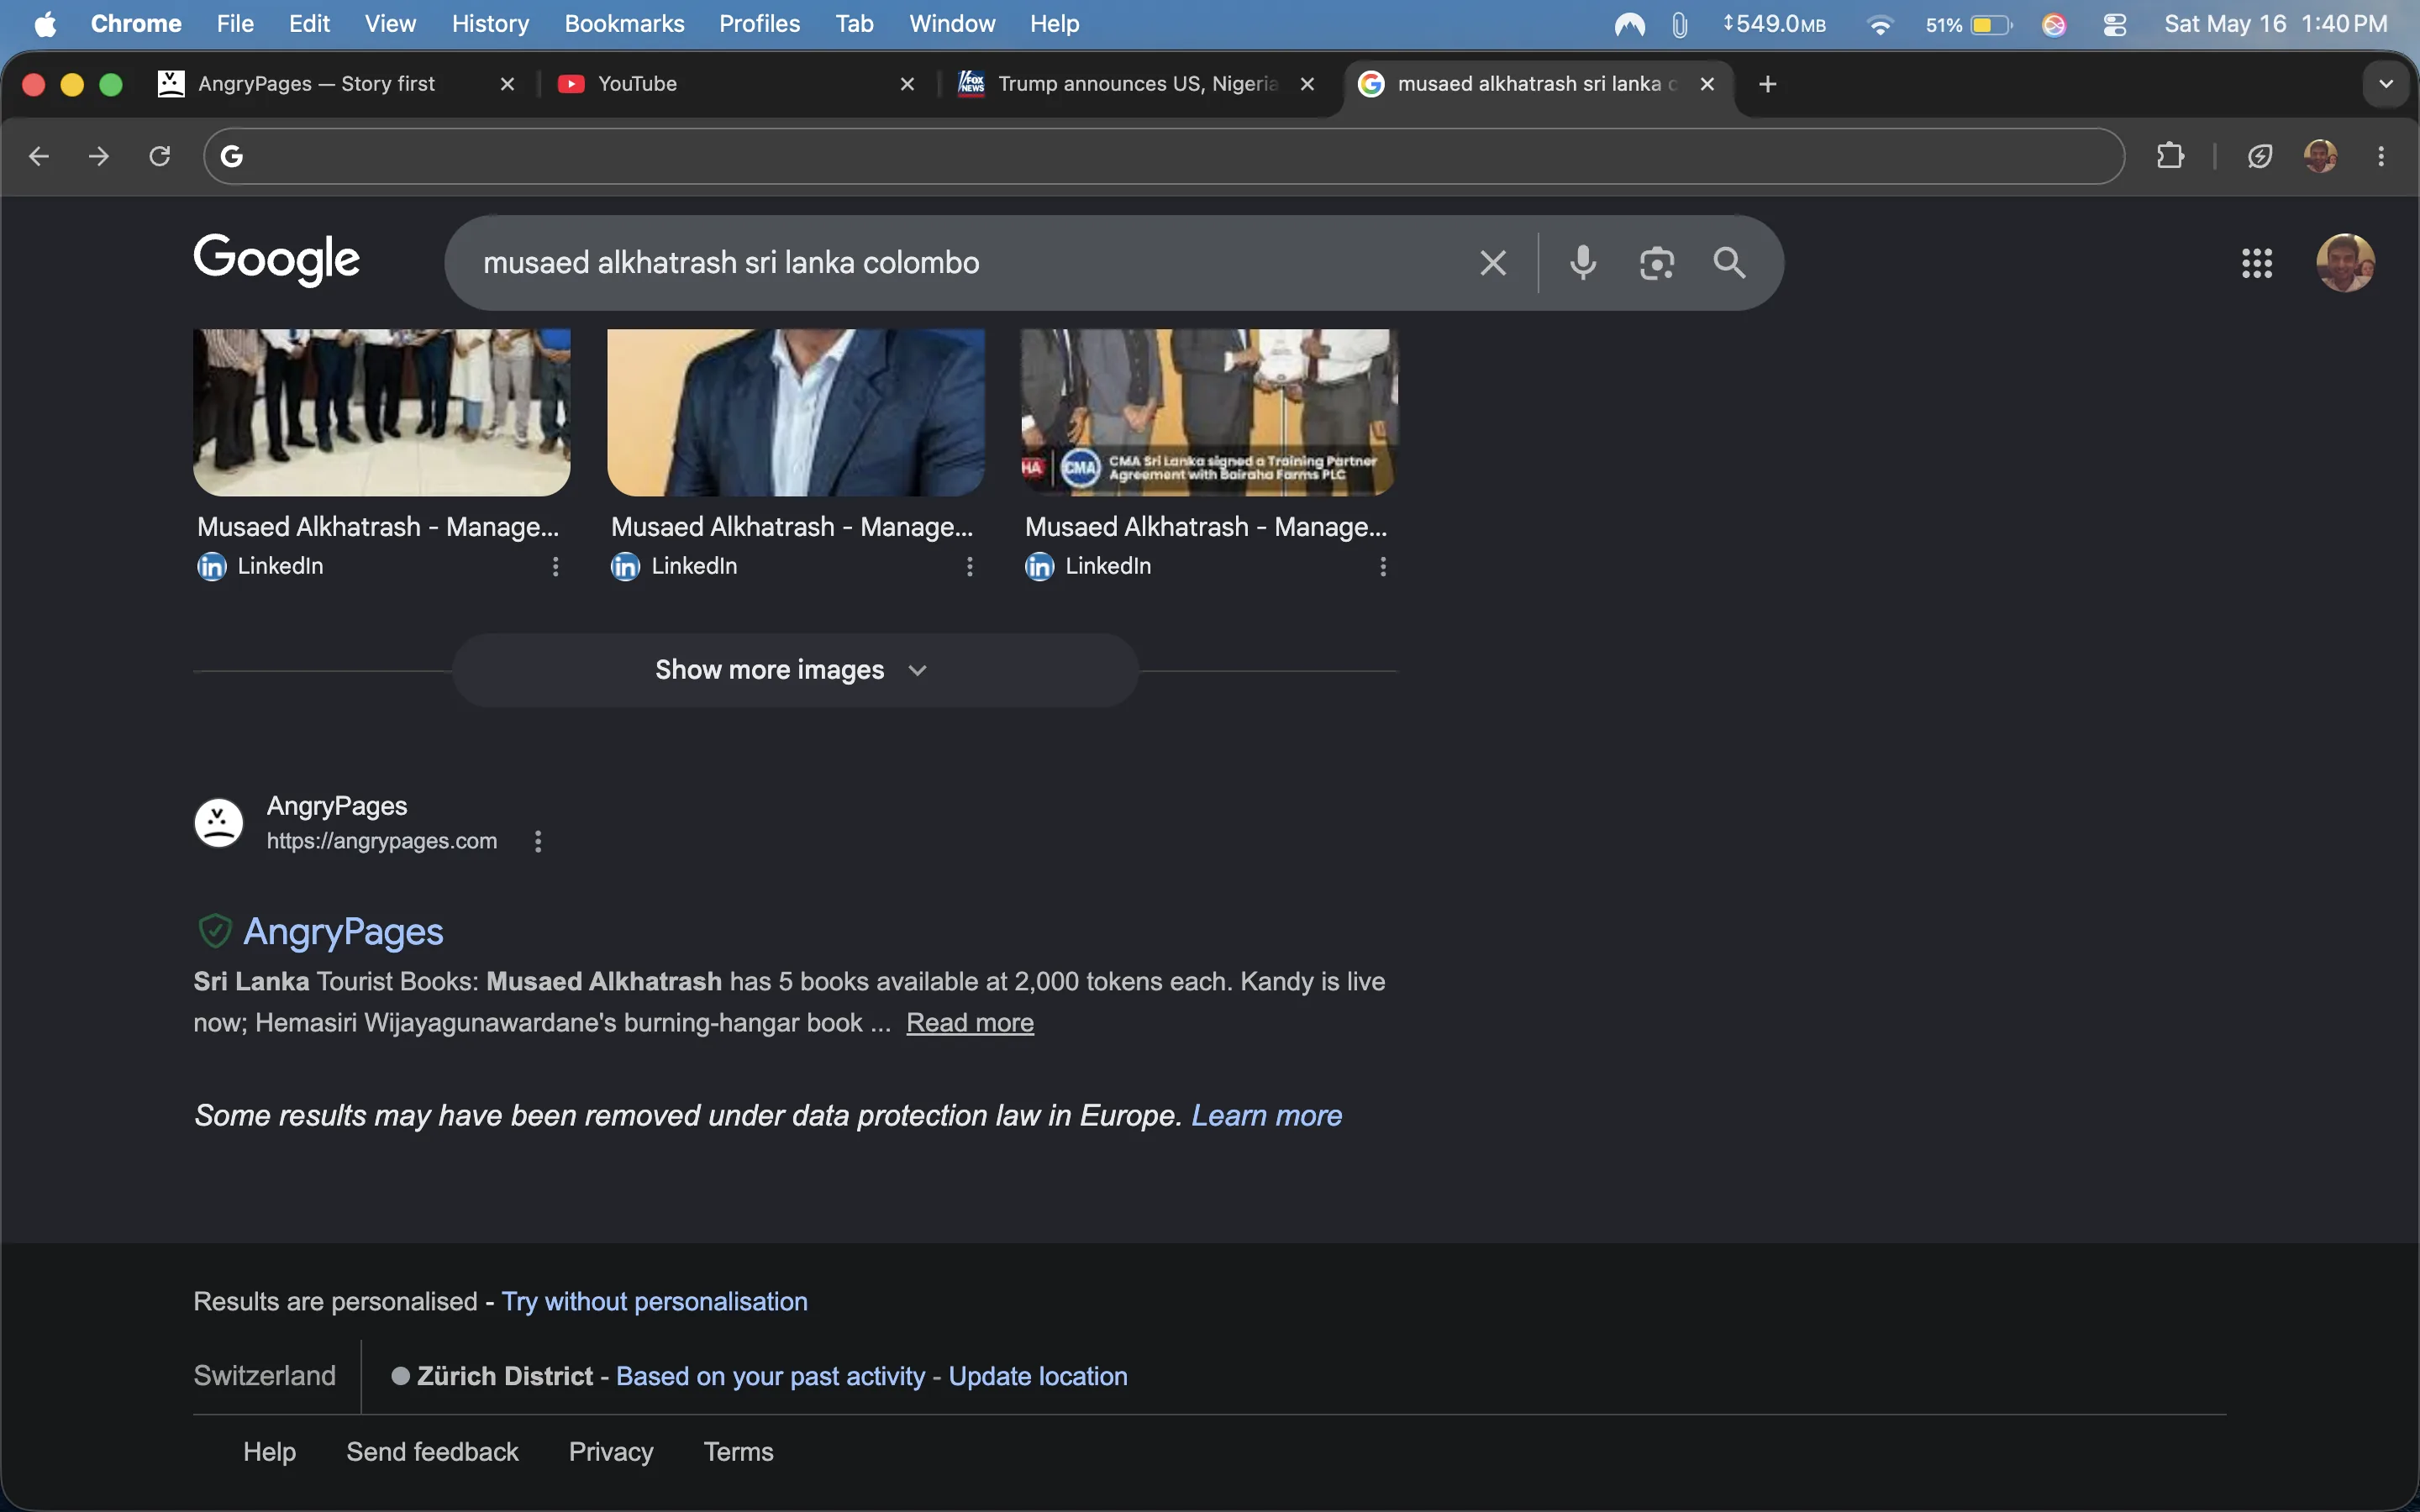Go forward to the next page
The image size is (2420, 1512).
tap(99, 156)
